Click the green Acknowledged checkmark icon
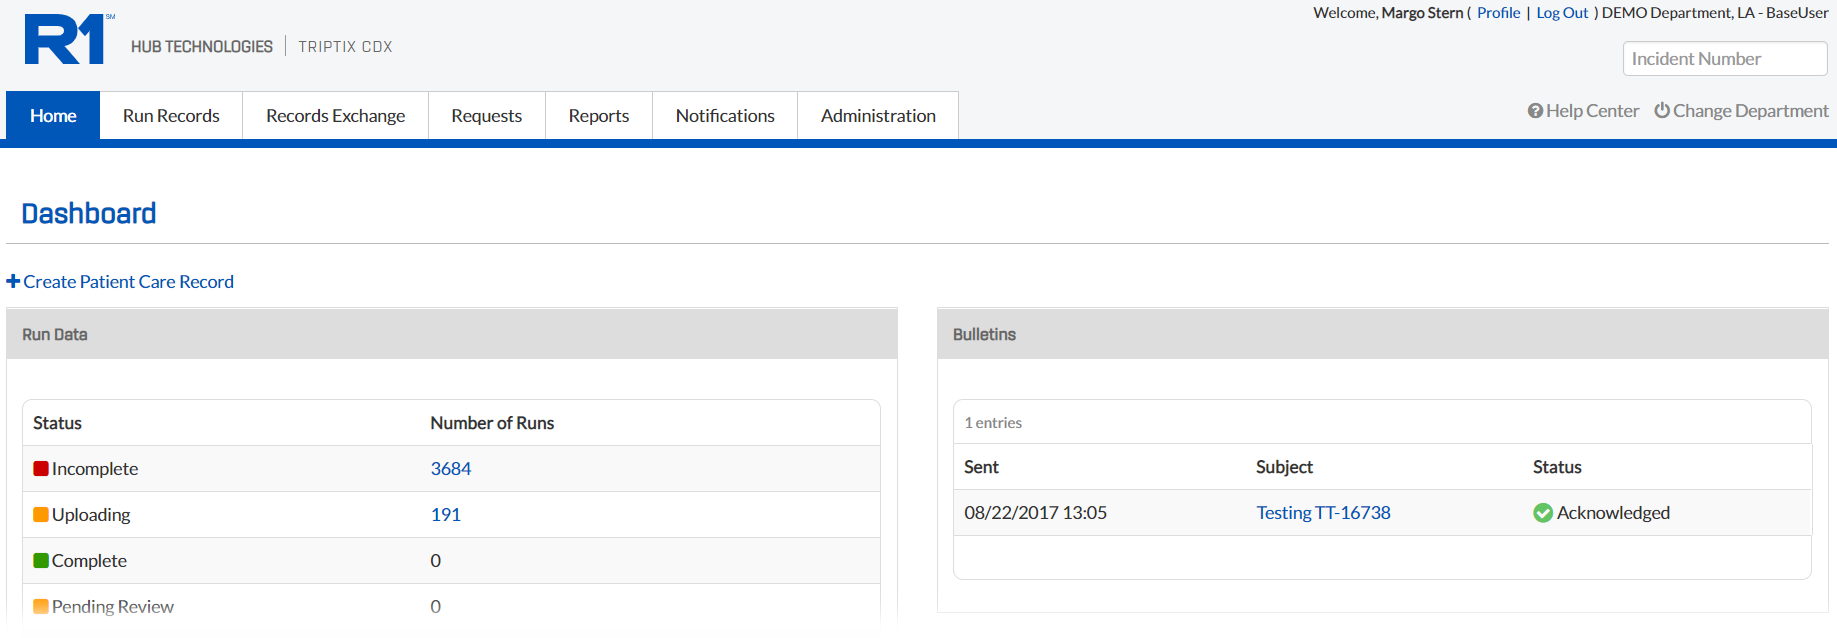 [1543, 513]
